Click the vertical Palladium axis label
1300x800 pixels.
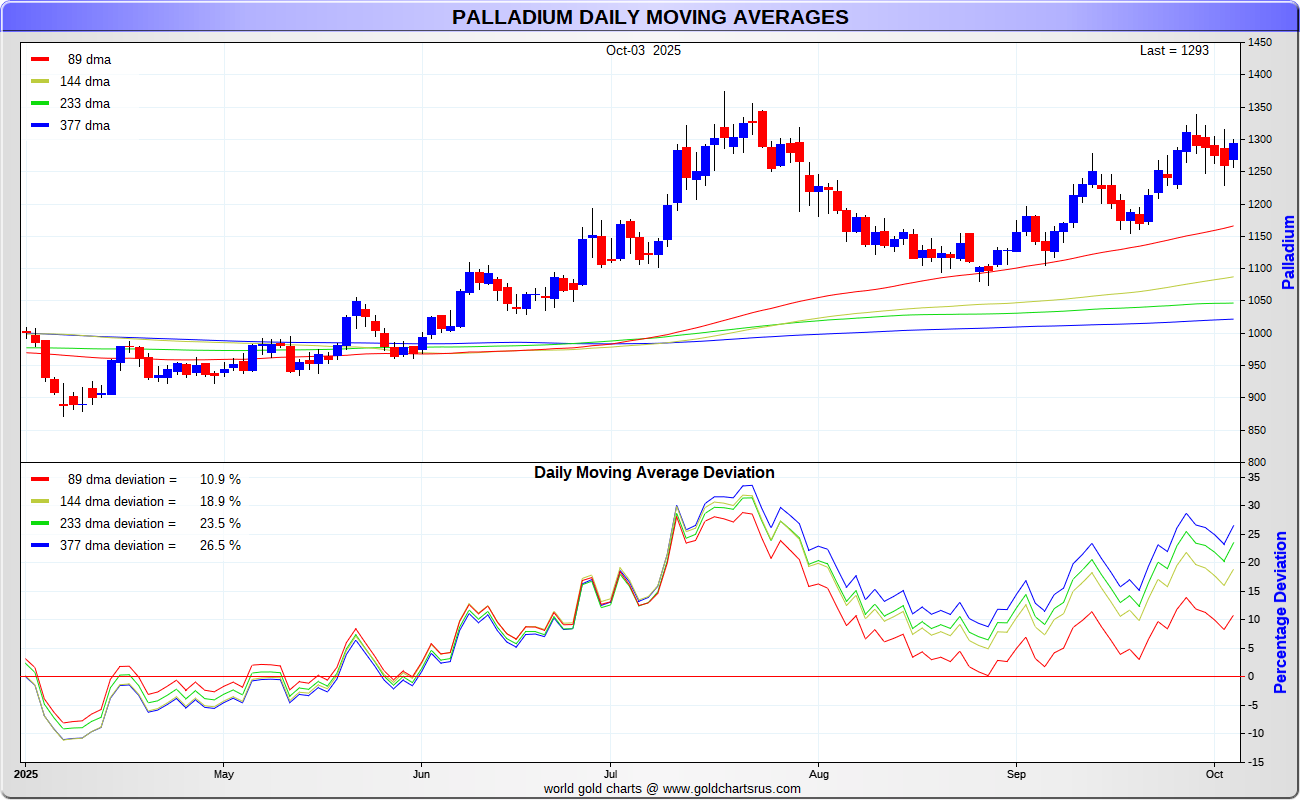point(1288,252)
